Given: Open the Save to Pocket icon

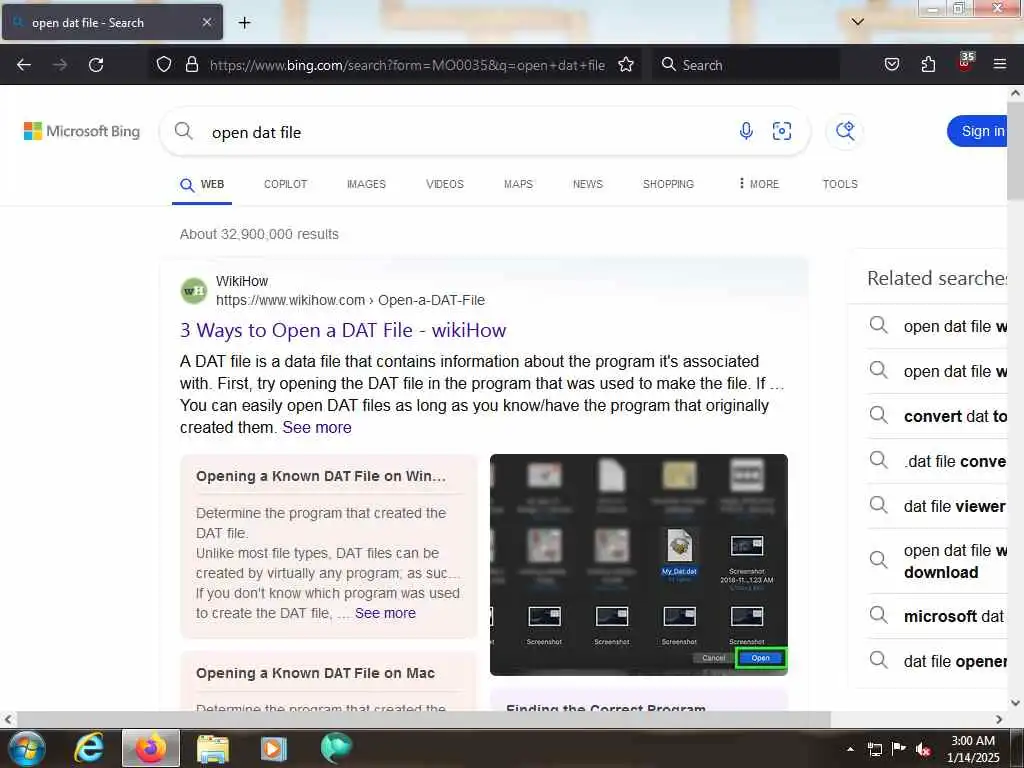Looking at the screenshot, I should (x=891, y=65).
